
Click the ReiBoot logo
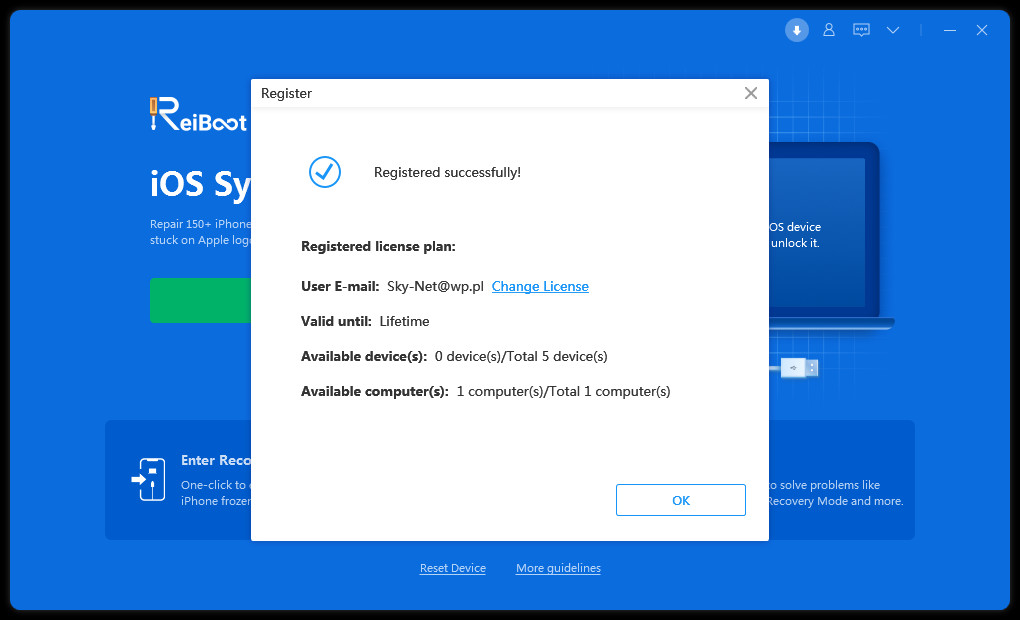click(198, 115)
